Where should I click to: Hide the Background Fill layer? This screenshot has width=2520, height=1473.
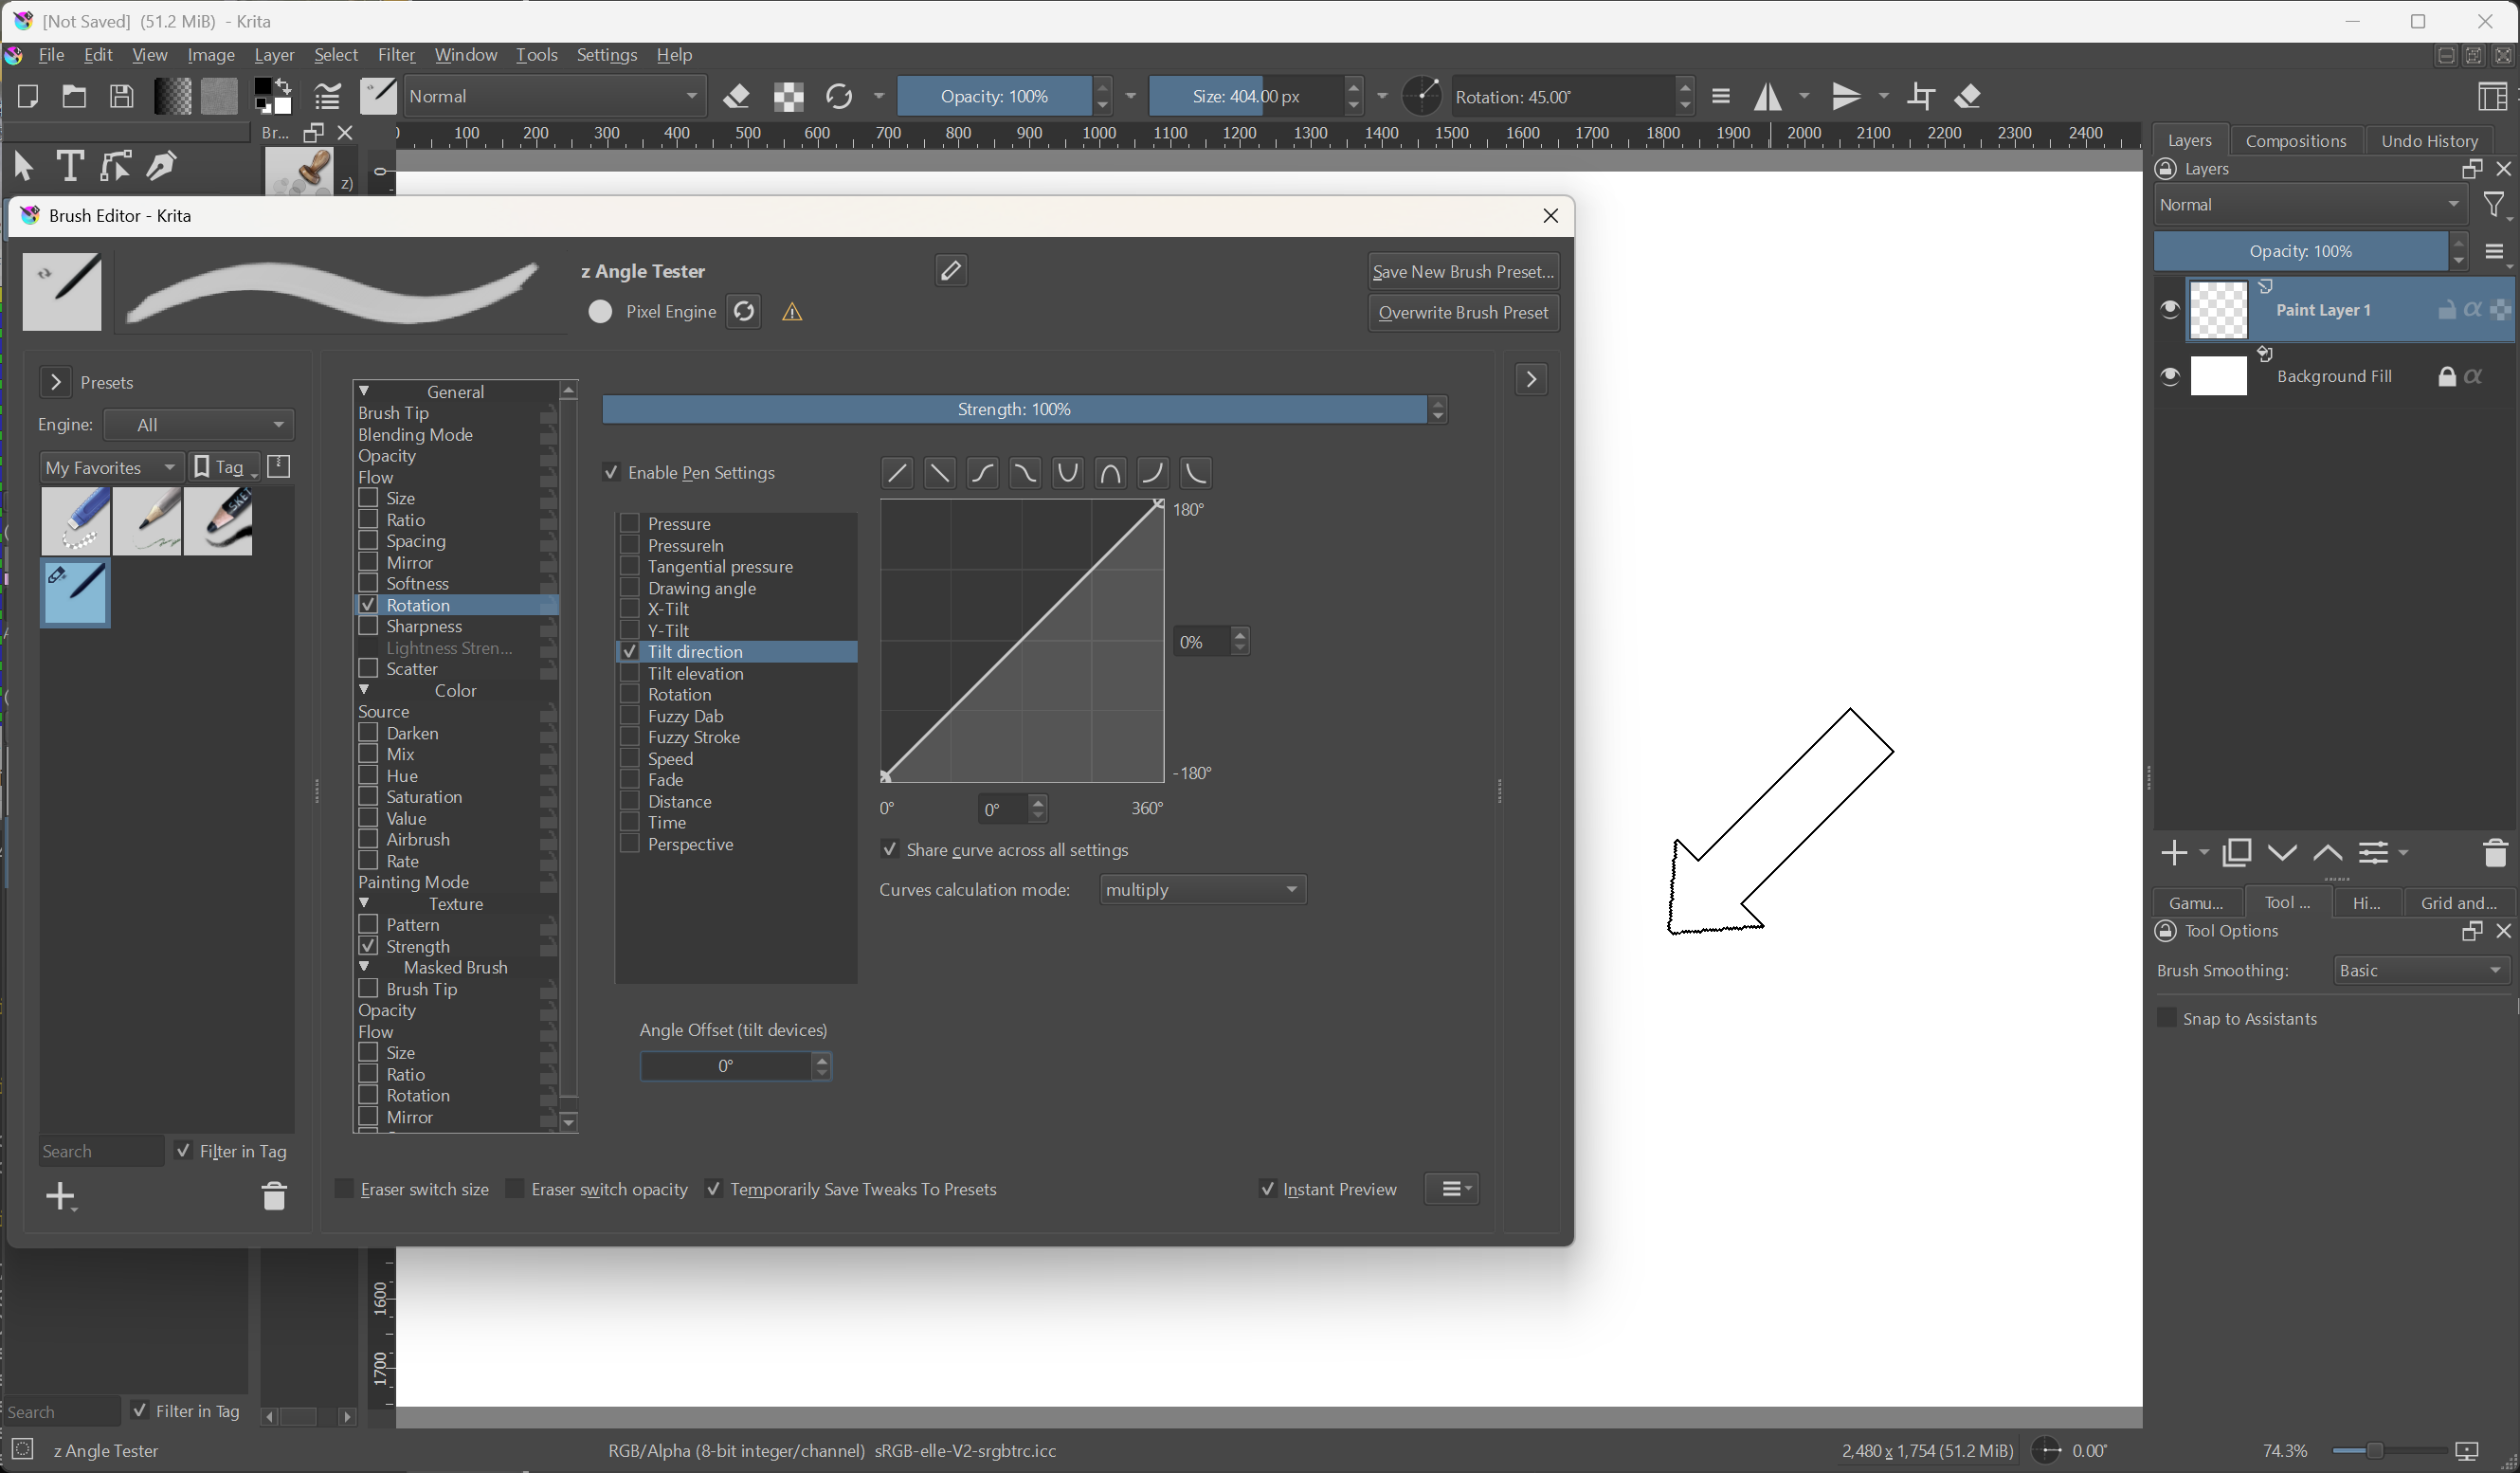tap(2169, 377)
